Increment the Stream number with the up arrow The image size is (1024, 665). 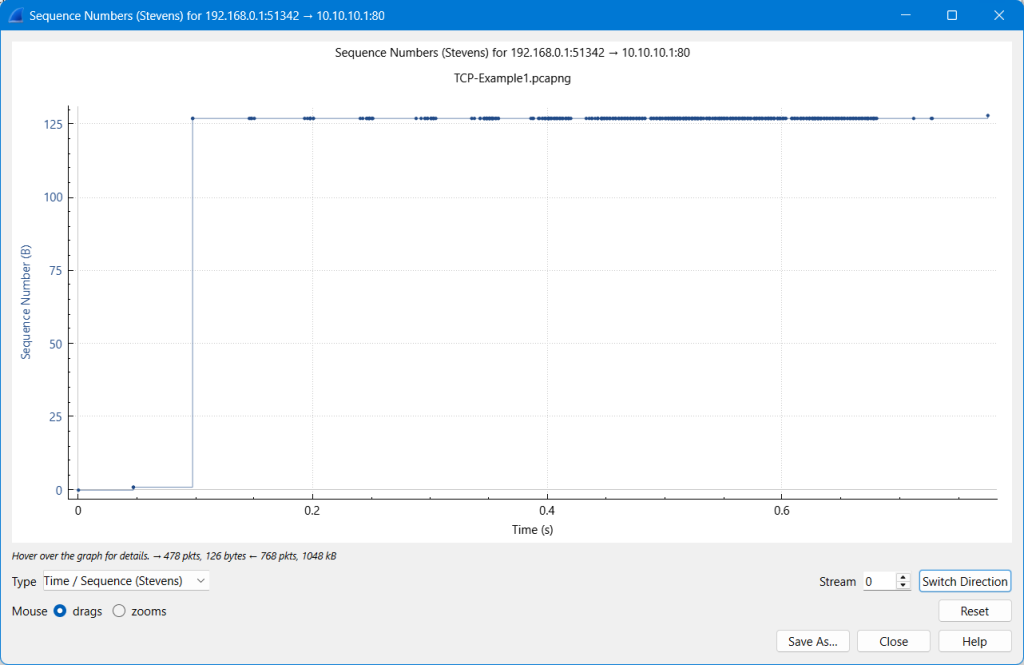(x=903, y=577)
